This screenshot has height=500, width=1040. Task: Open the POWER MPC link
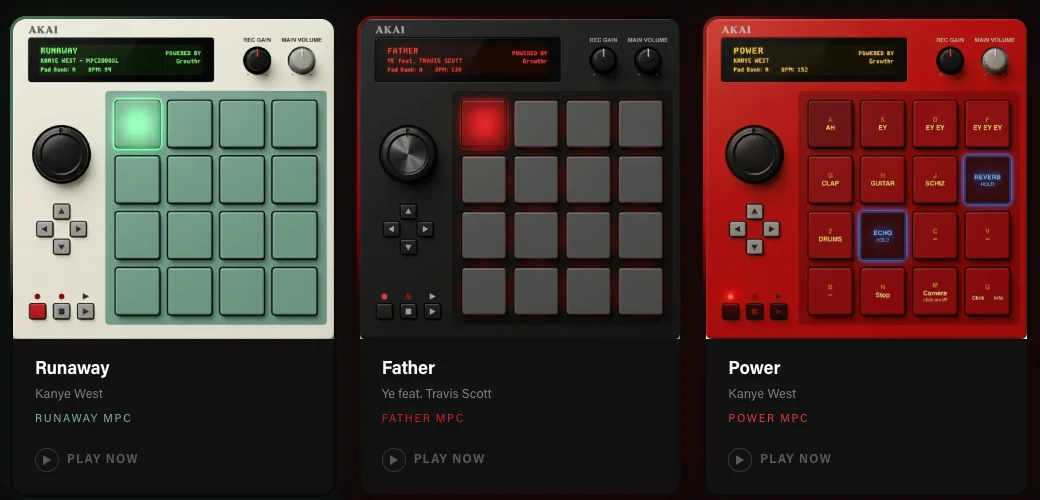click(769, 418)
